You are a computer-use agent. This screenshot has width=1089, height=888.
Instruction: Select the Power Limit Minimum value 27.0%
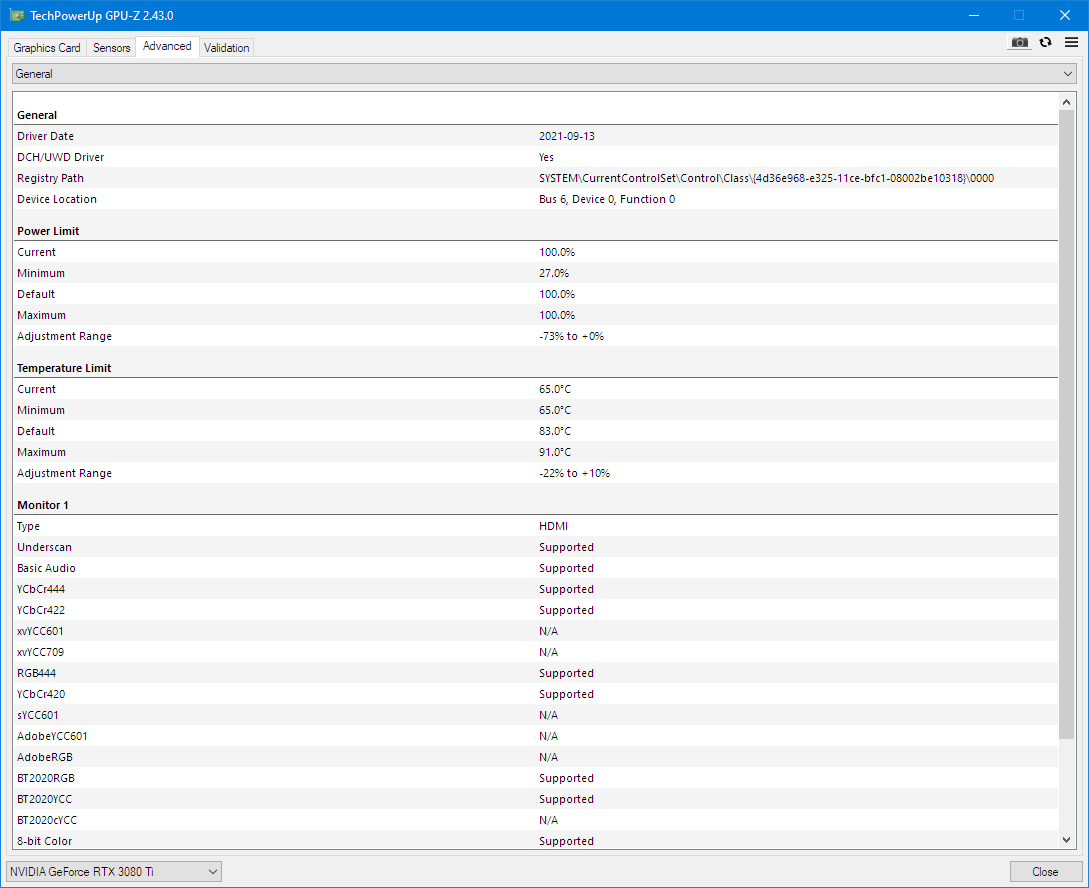click(x=554, y=273)
